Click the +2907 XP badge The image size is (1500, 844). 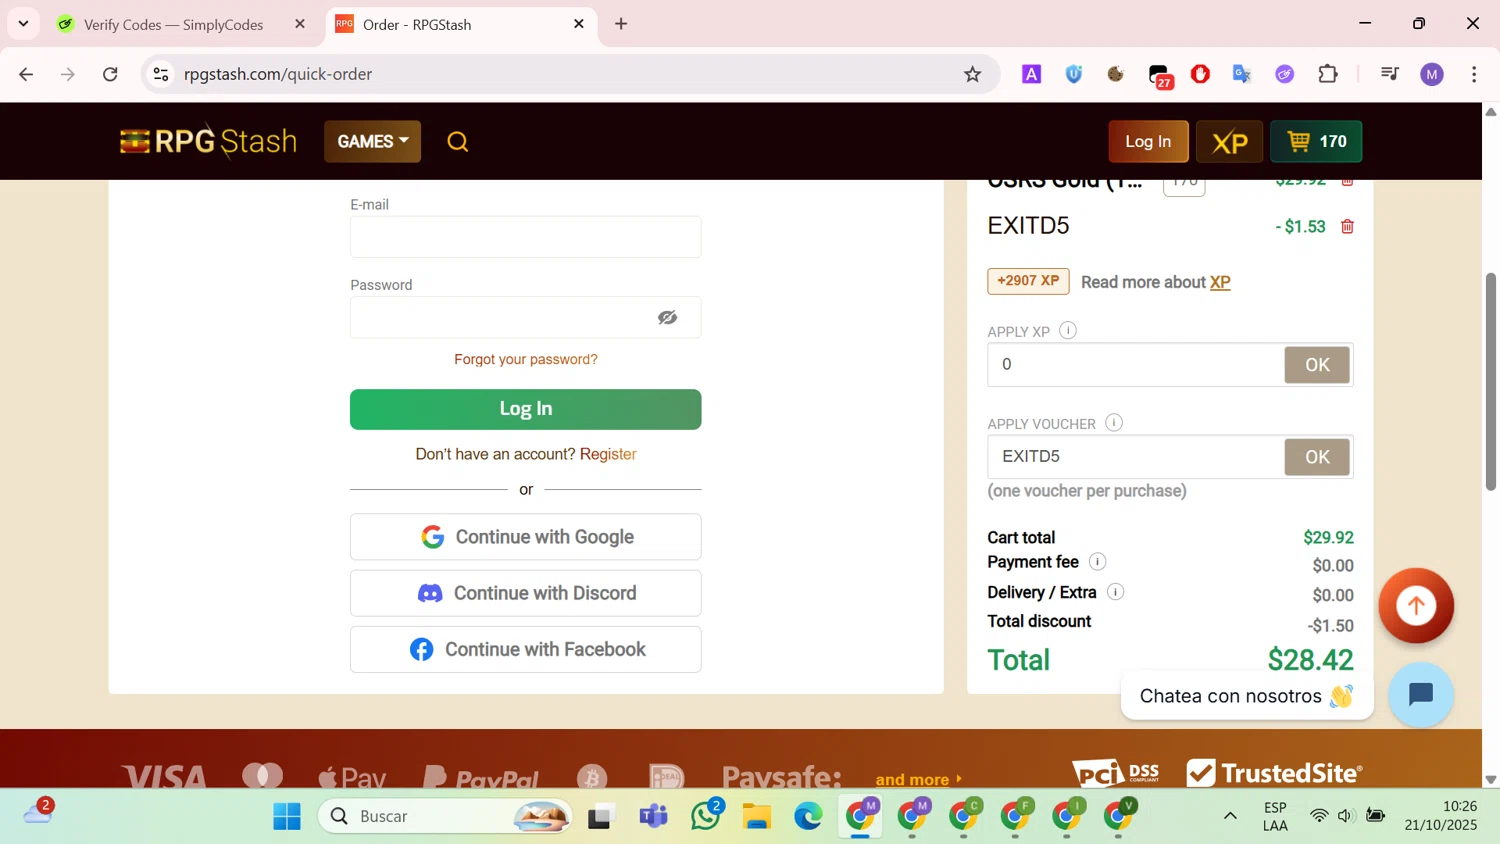(1028, 281)
